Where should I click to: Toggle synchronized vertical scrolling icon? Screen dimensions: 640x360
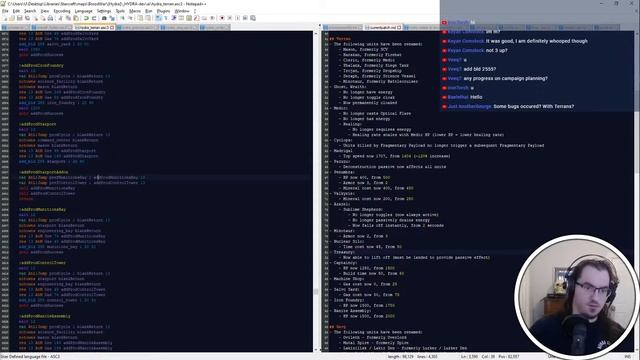point(140,18)
